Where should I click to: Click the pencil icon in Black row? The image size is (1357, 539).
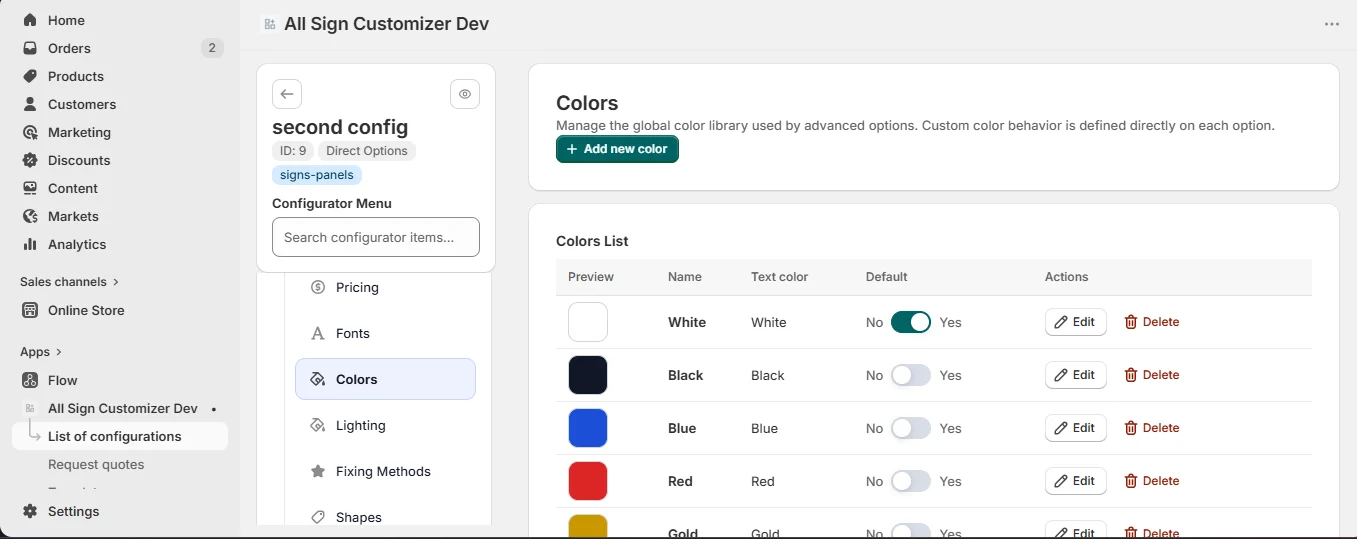1062,375
